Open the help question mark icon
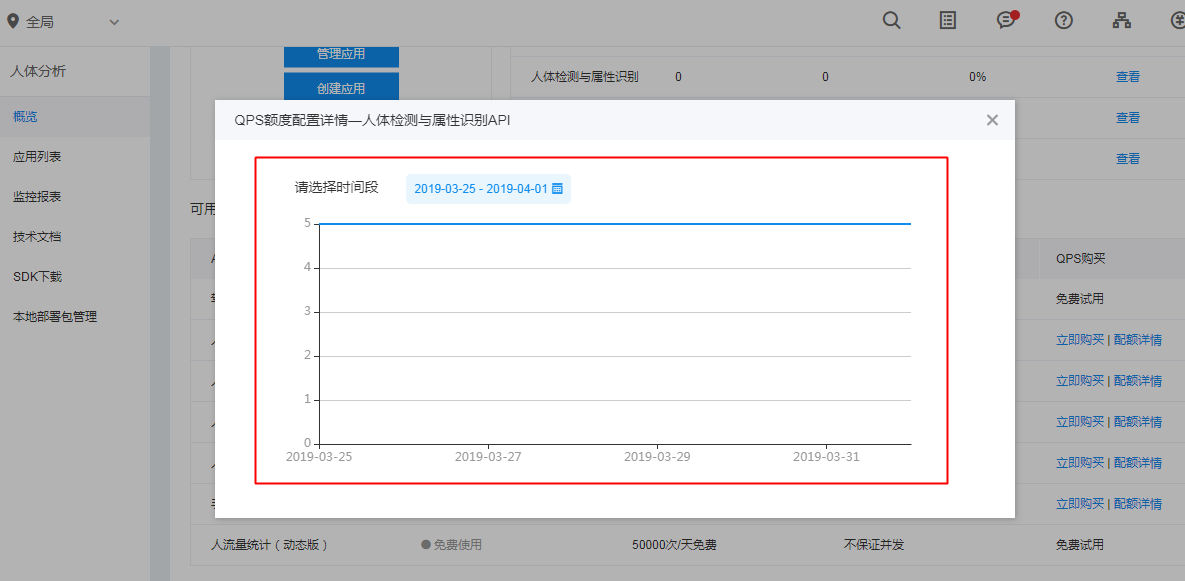 click(1064, 21)
